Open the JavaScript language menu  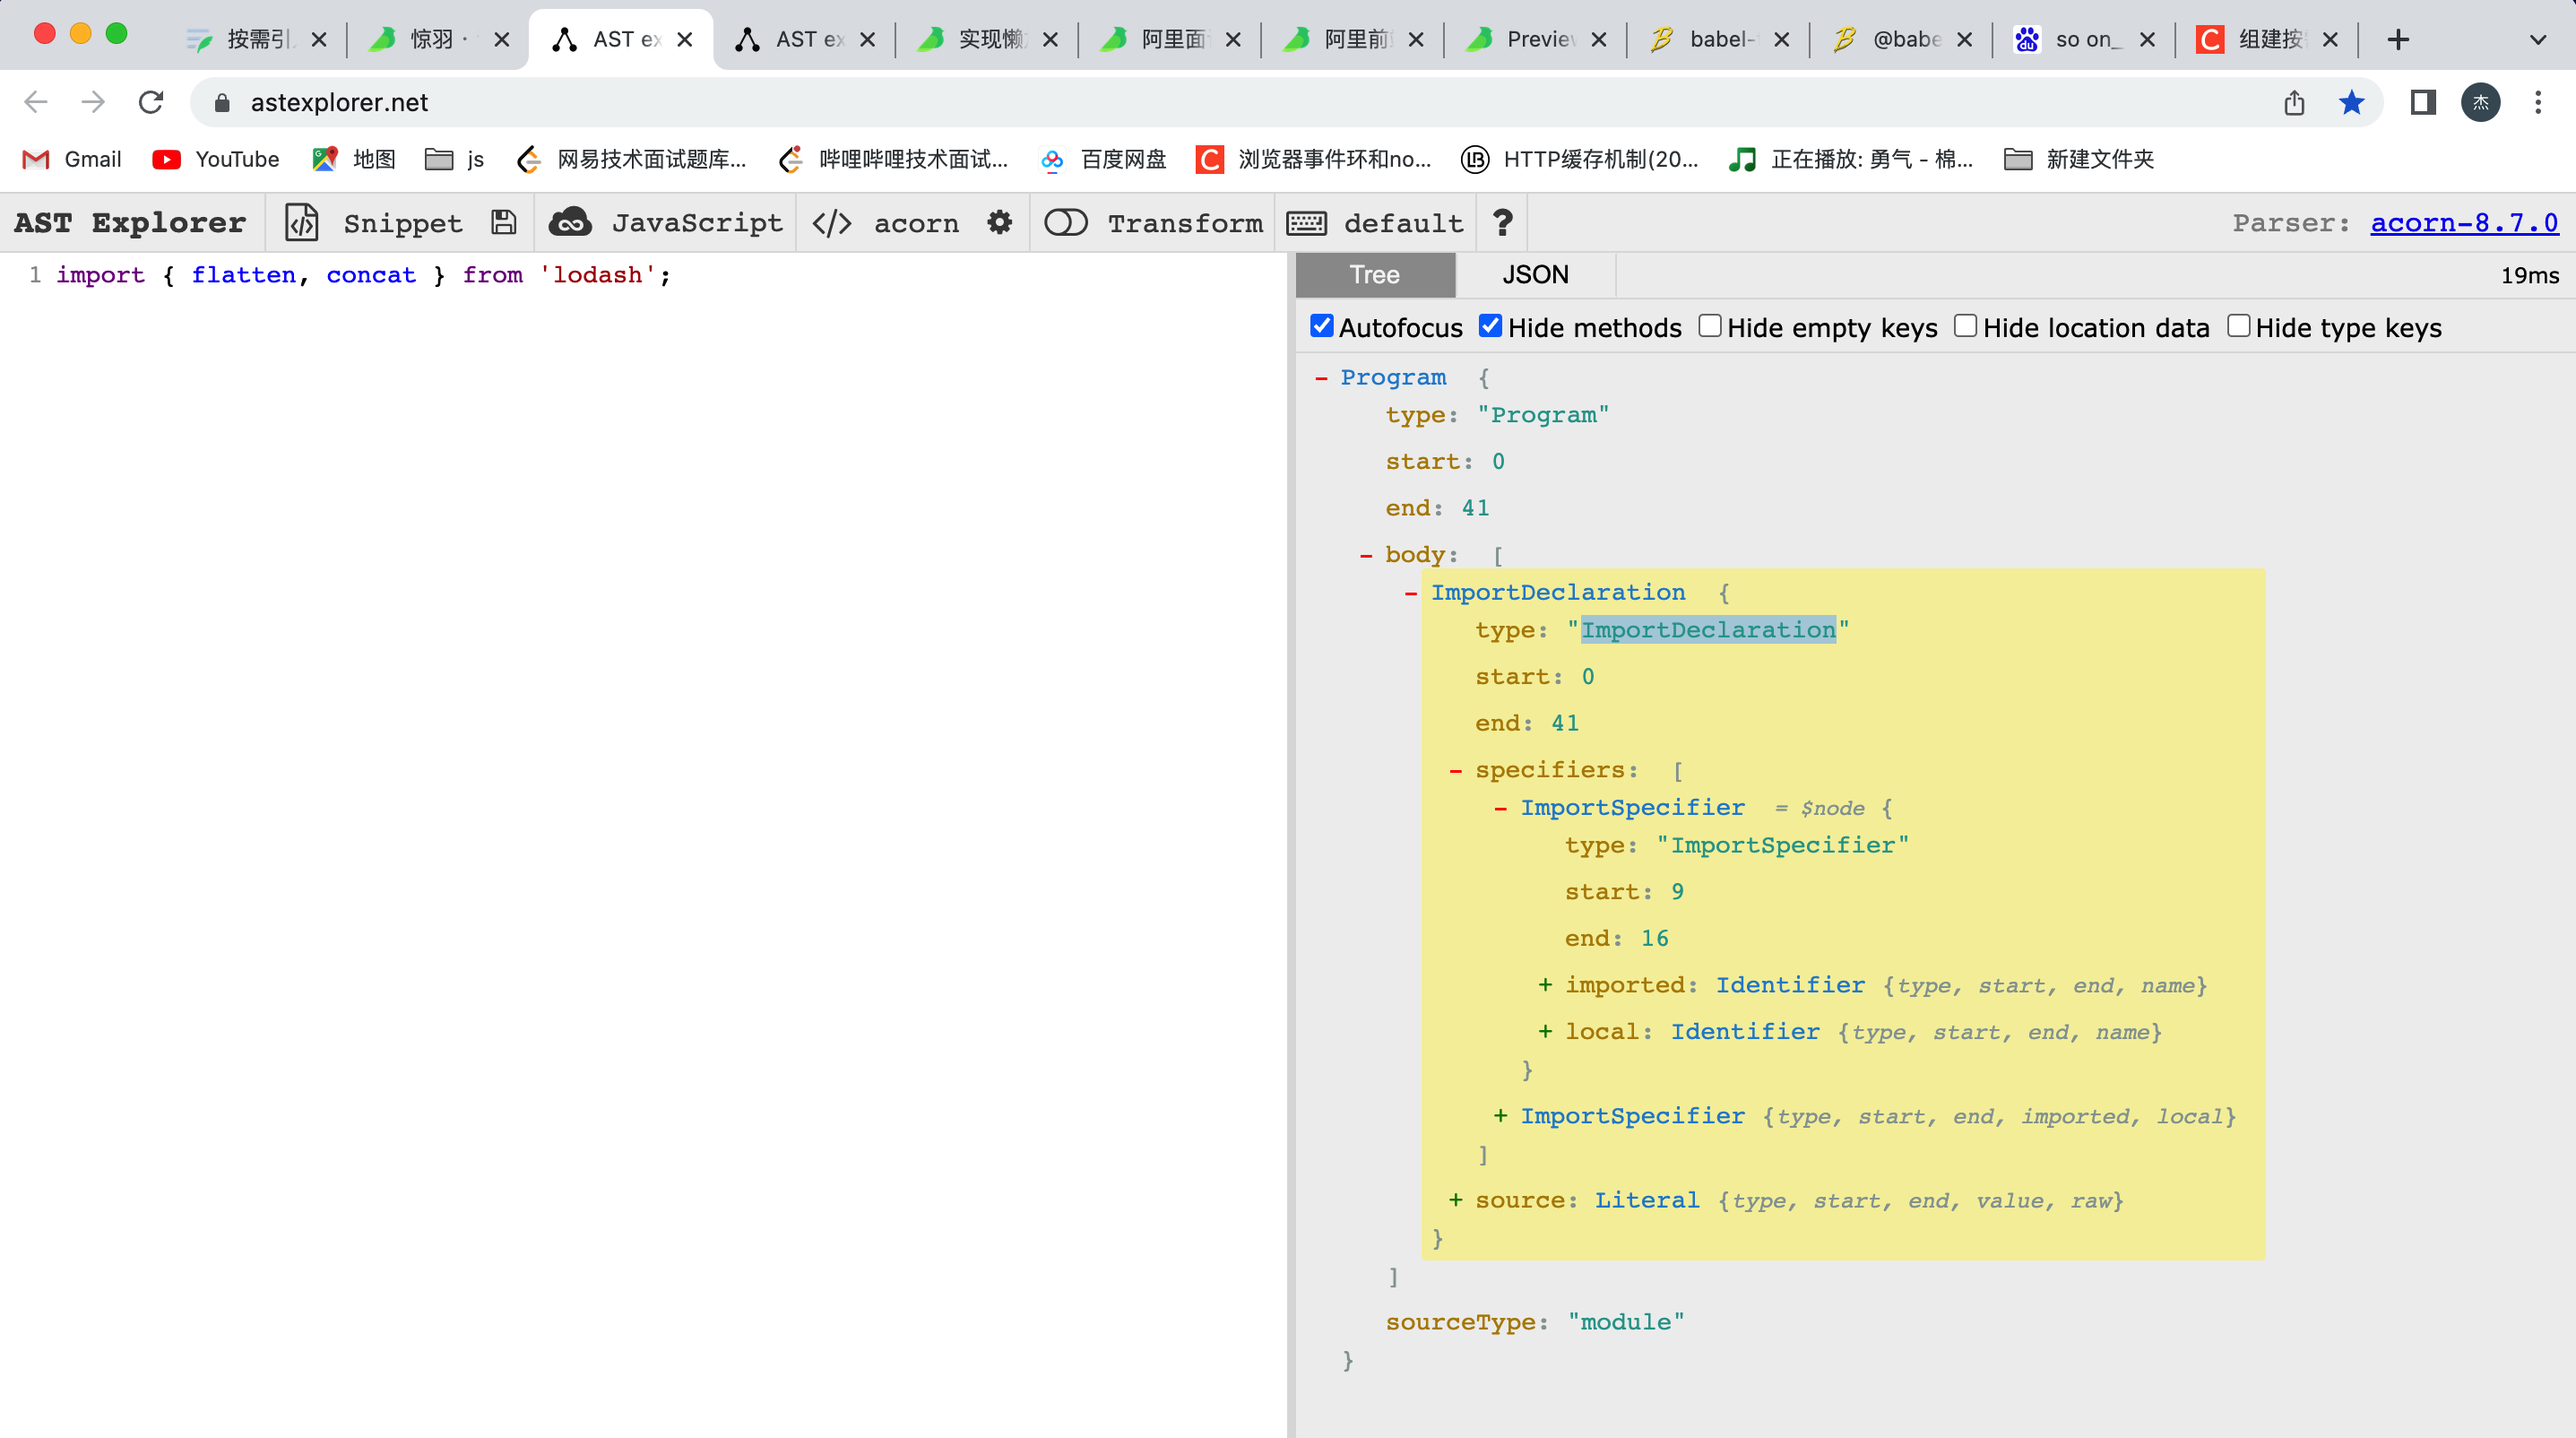[667, 222]
